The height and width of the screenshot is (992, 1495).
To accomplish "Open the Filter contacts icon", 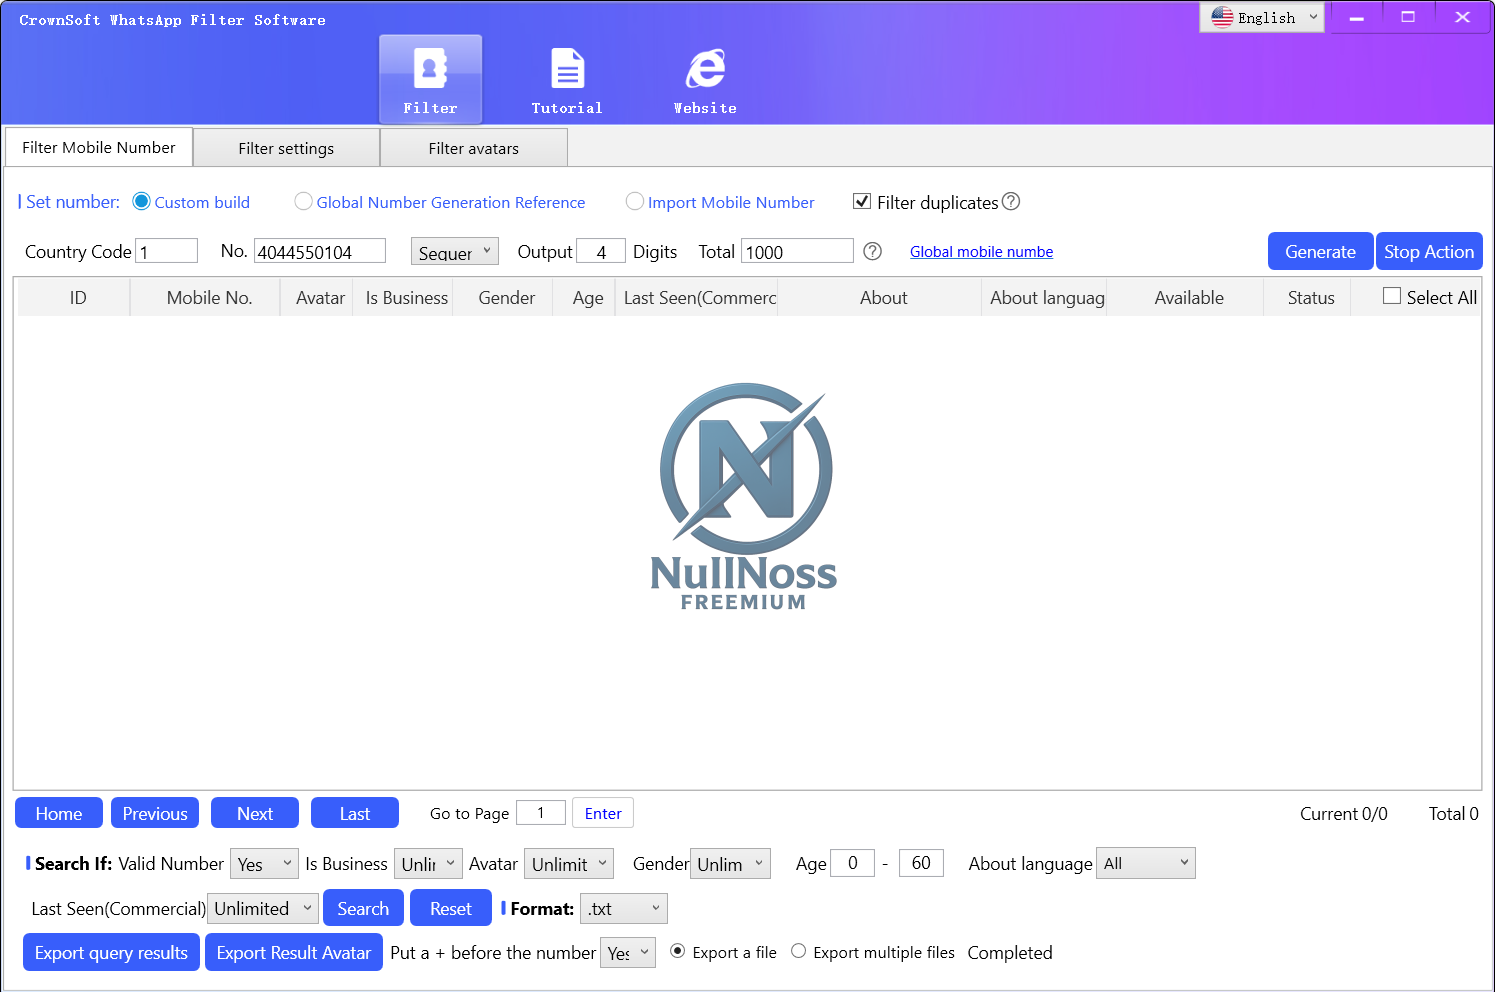I will [430, 70].
